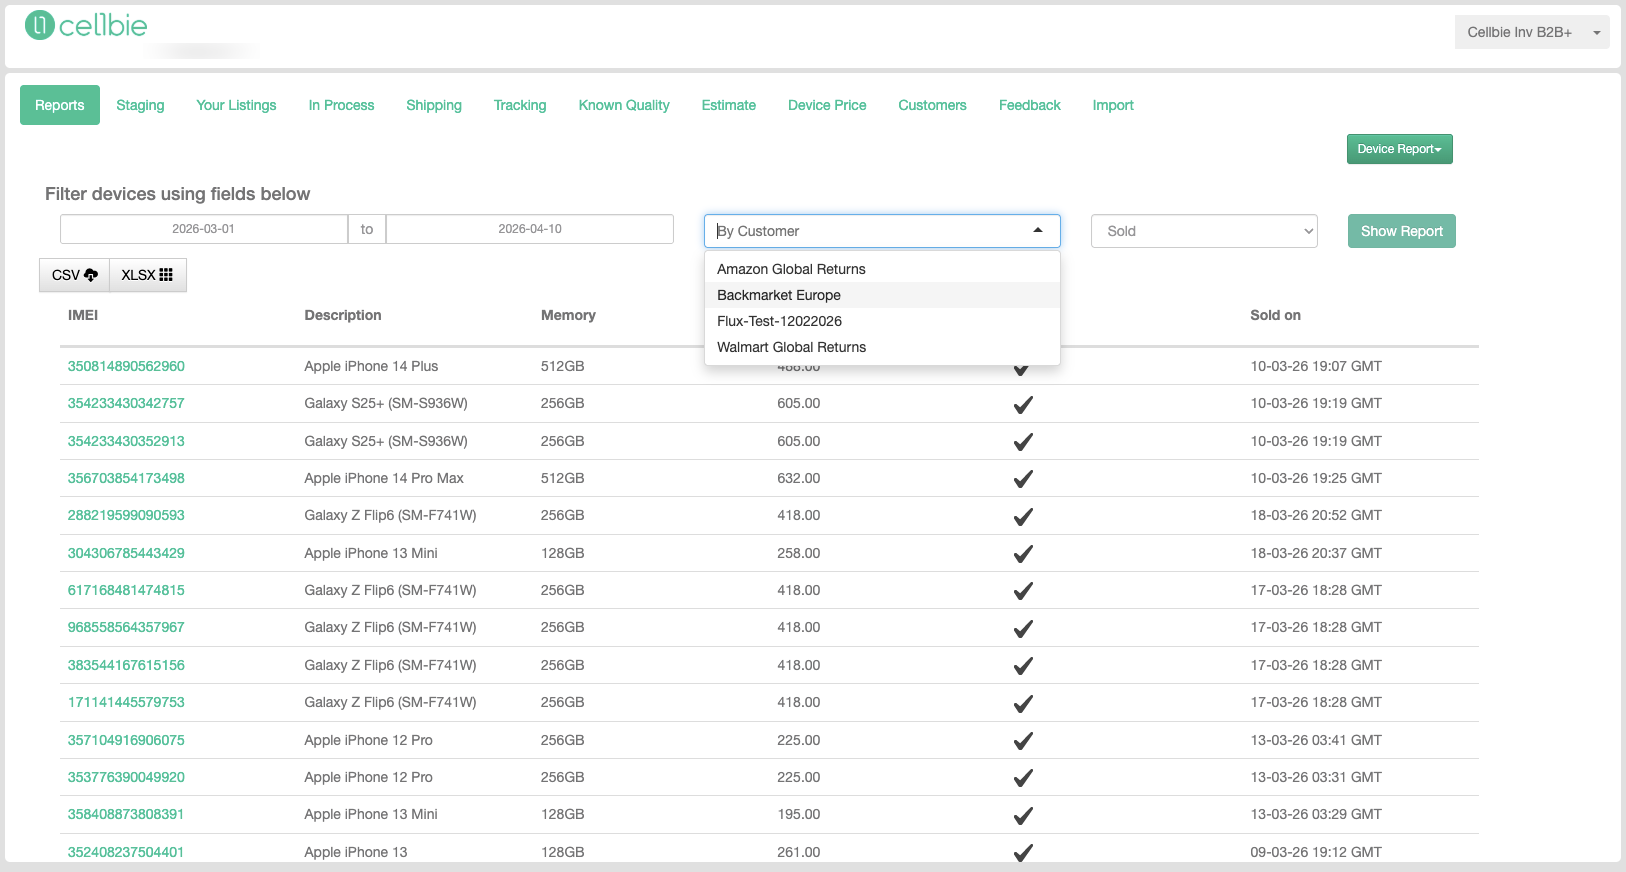Click sold date '18-03-26 20:52 GMT'

coord(1316,515)
